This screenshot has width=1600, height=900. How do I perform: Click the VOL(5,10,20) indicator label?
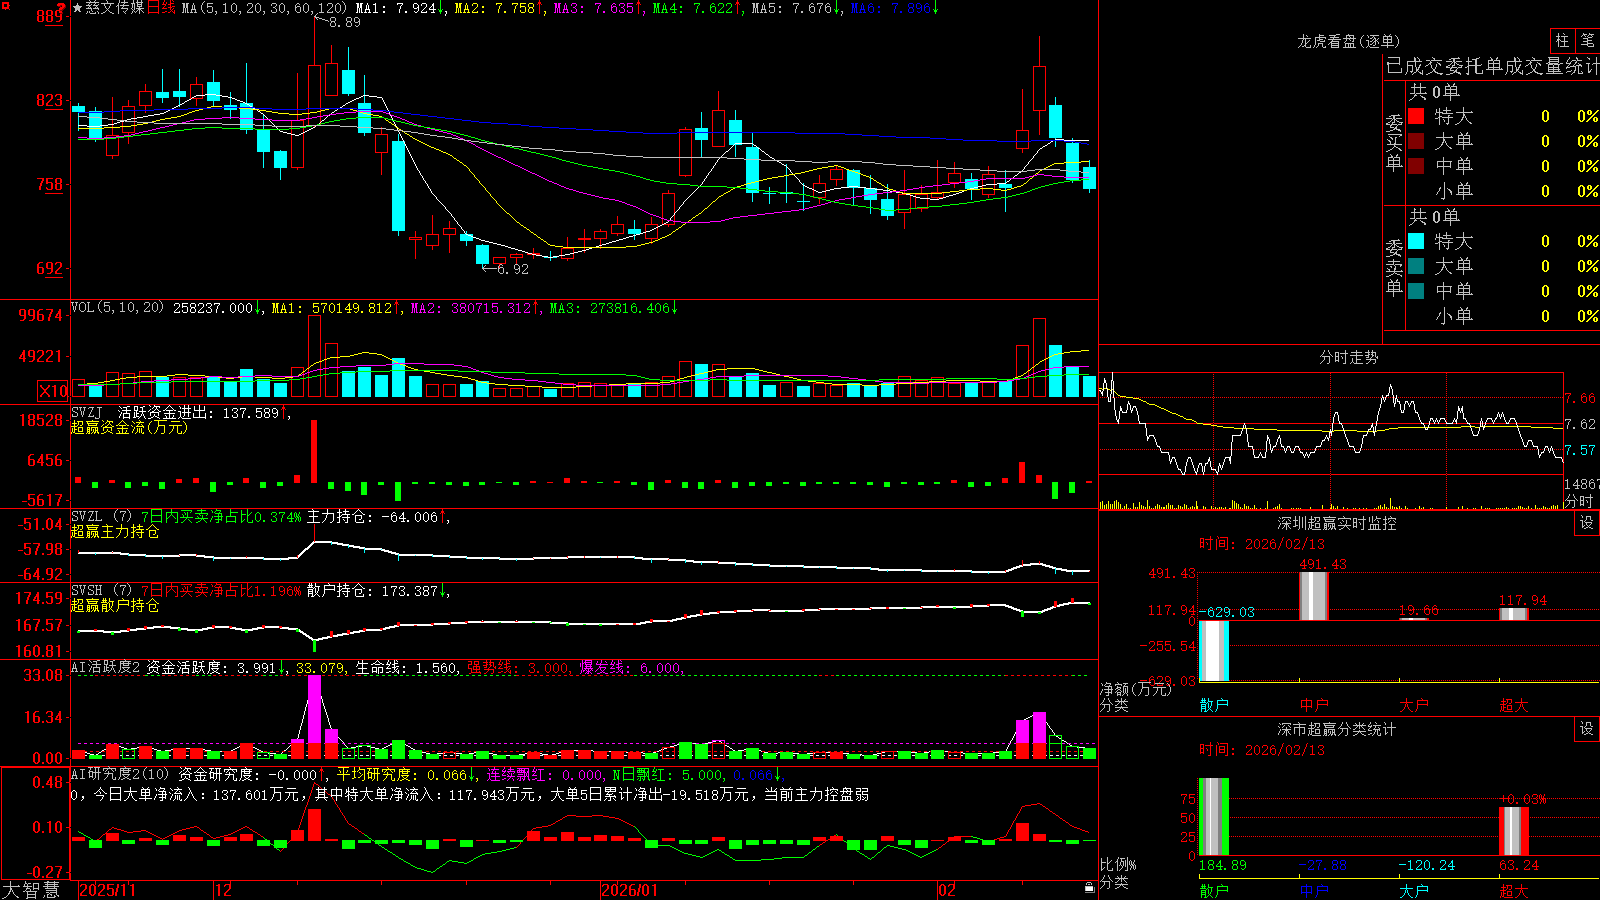[x=117, y=308]
